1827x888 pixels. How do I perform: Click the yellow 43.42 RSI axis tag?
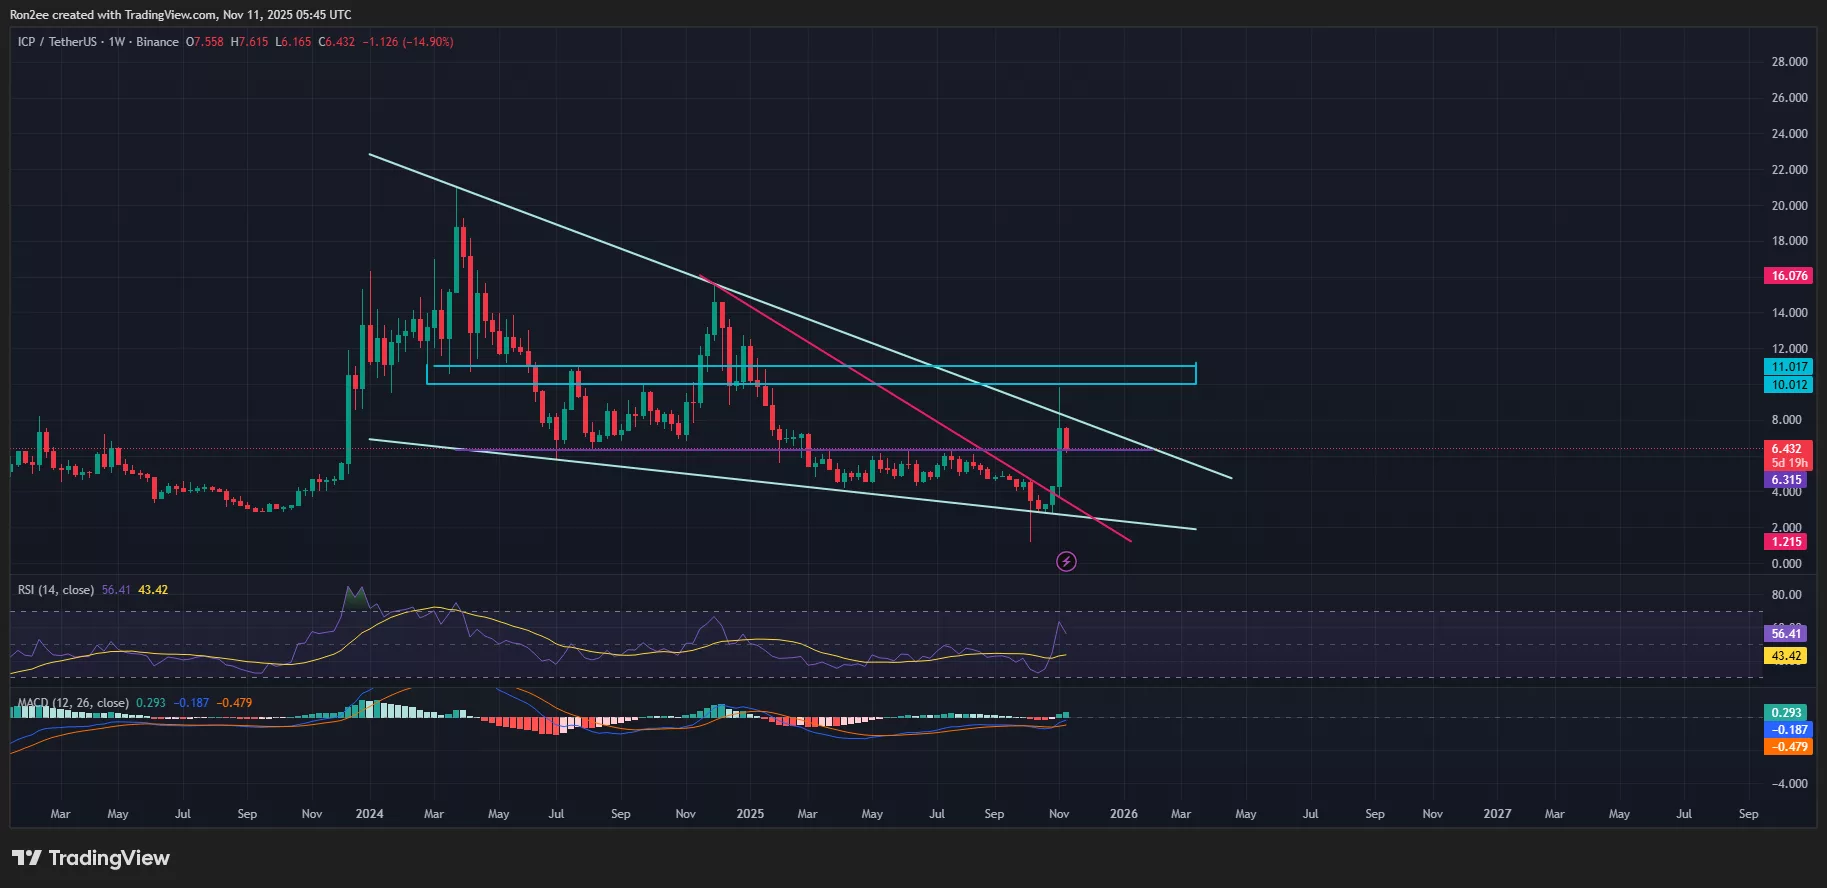(1786, 656)
